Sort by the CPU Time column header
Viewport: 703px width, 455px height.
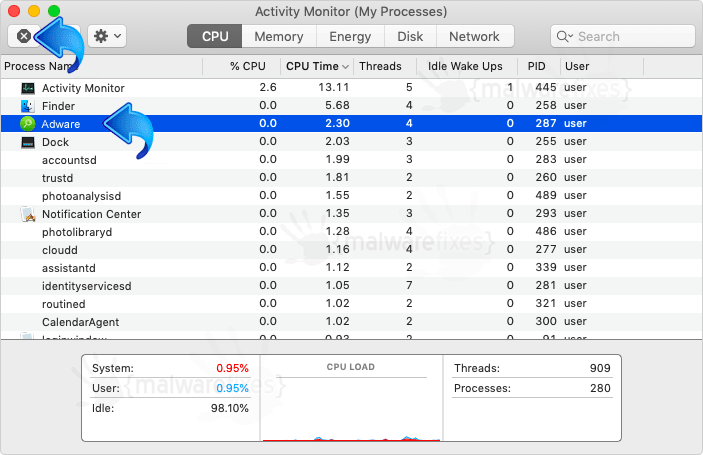(317, 66)
